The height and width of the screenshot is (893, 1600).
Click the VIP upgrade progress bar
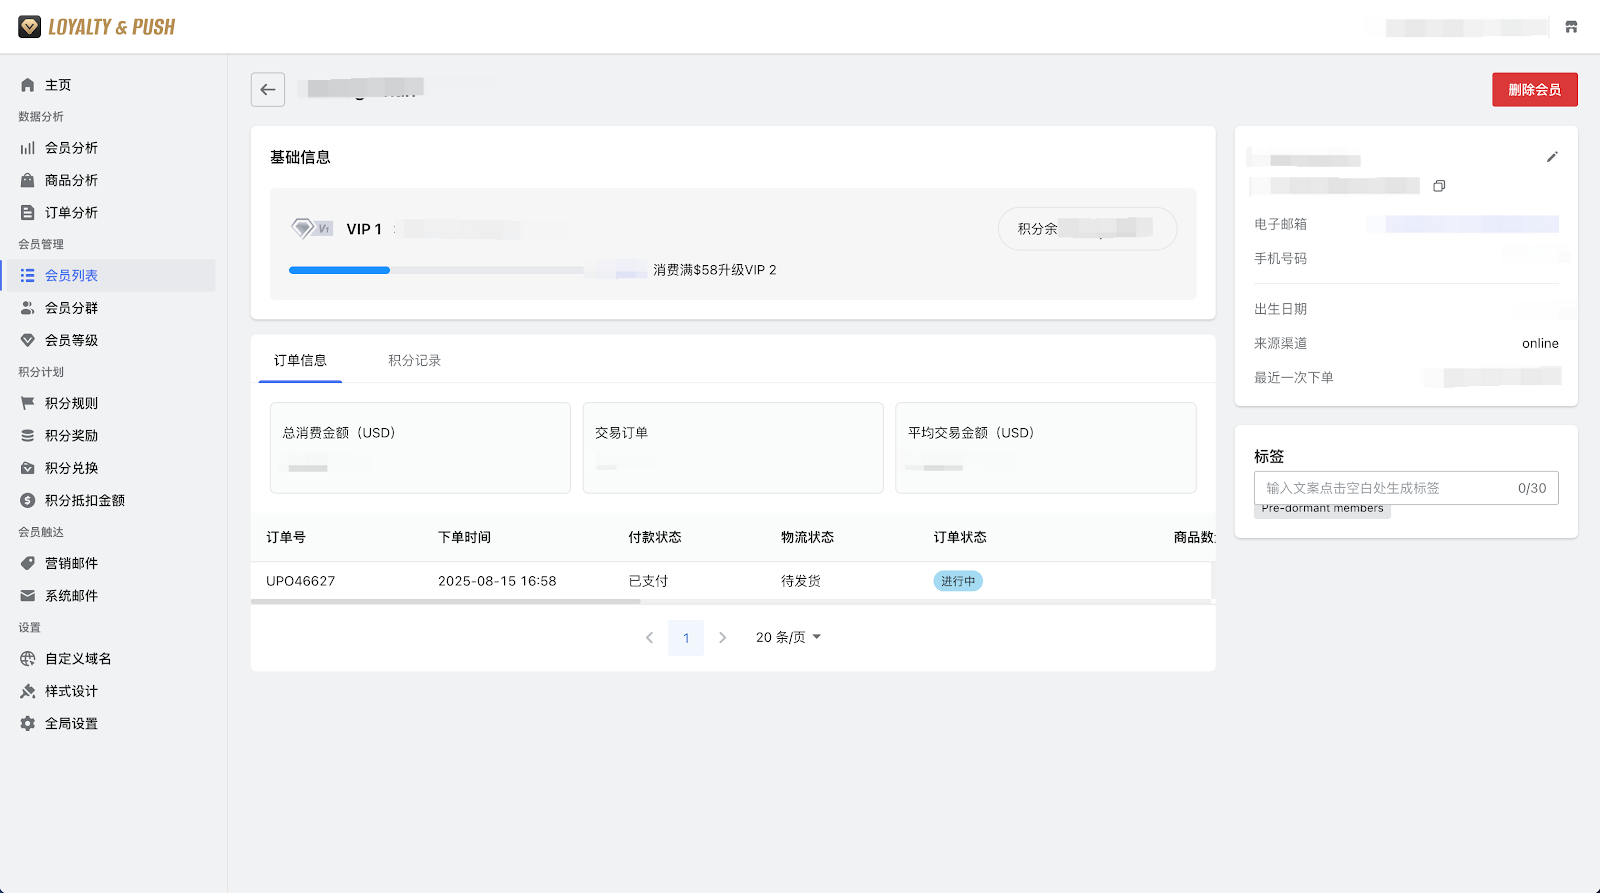436,270
